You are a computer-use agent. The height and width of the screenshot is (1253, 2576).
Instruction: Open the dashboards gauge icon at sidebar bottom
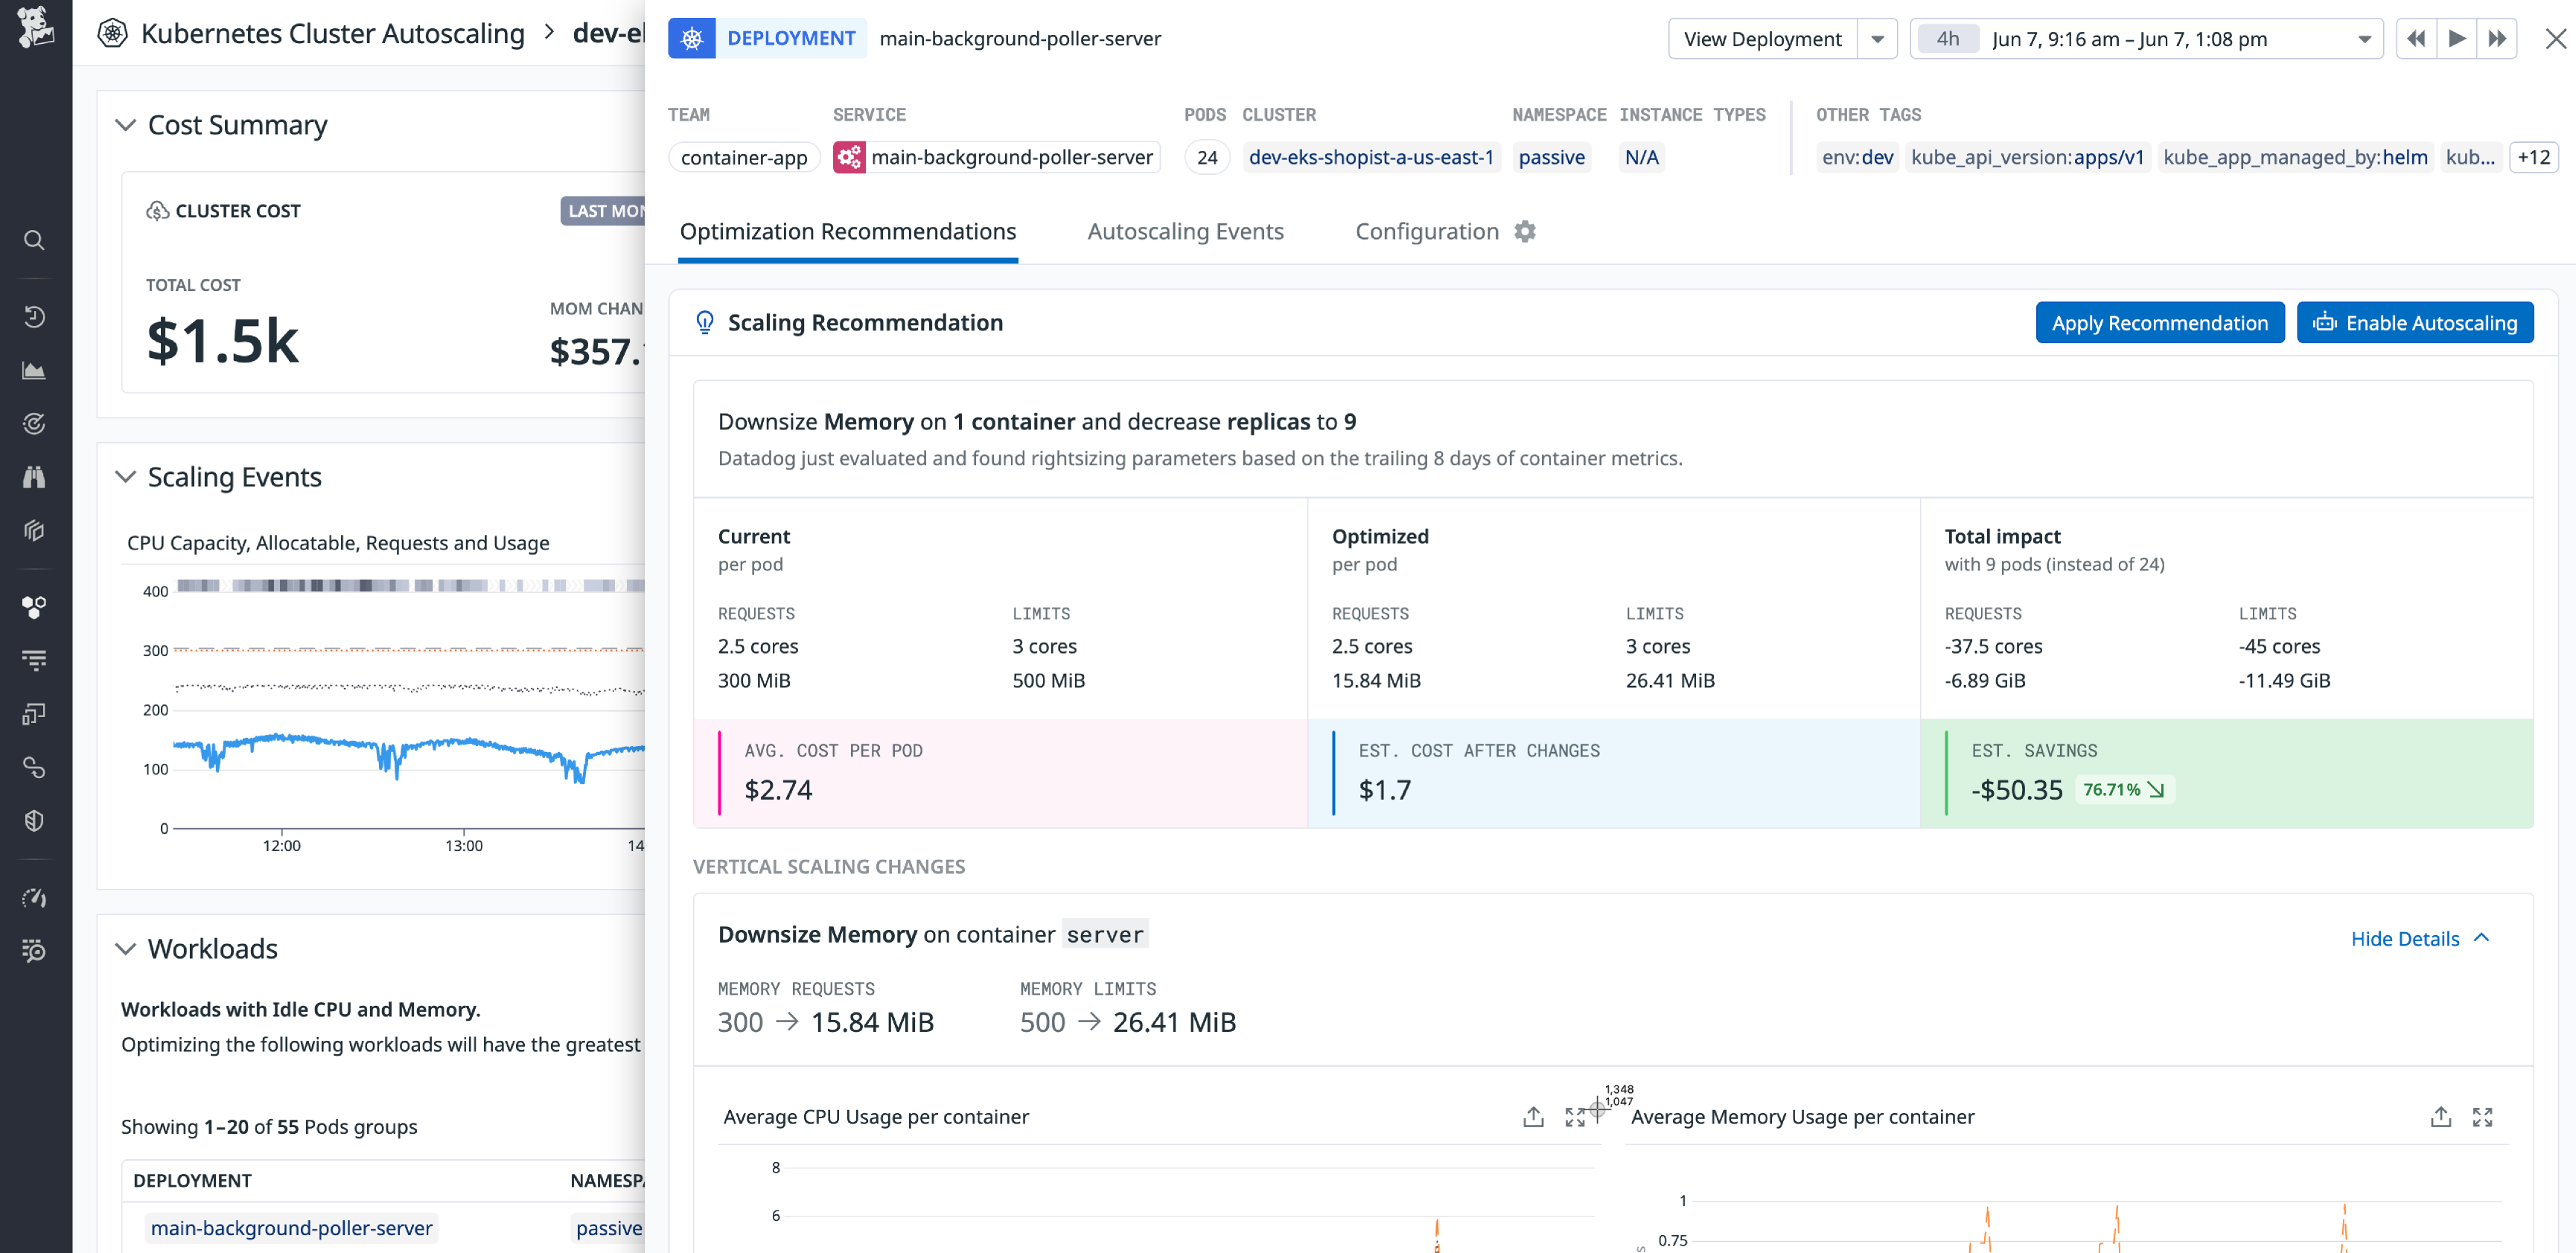(34, 898)
